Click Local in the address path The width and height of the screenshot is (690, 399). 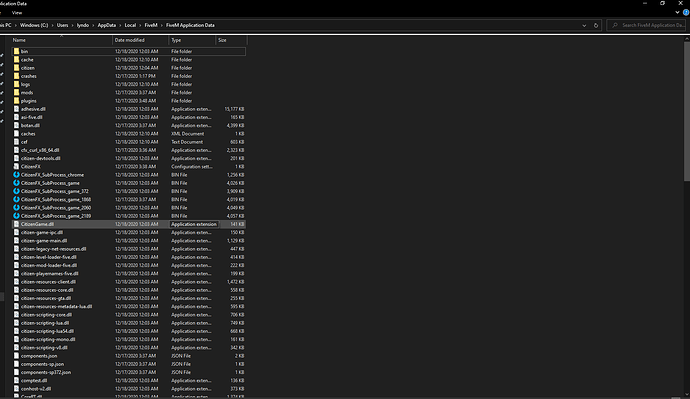pos(130,25)
